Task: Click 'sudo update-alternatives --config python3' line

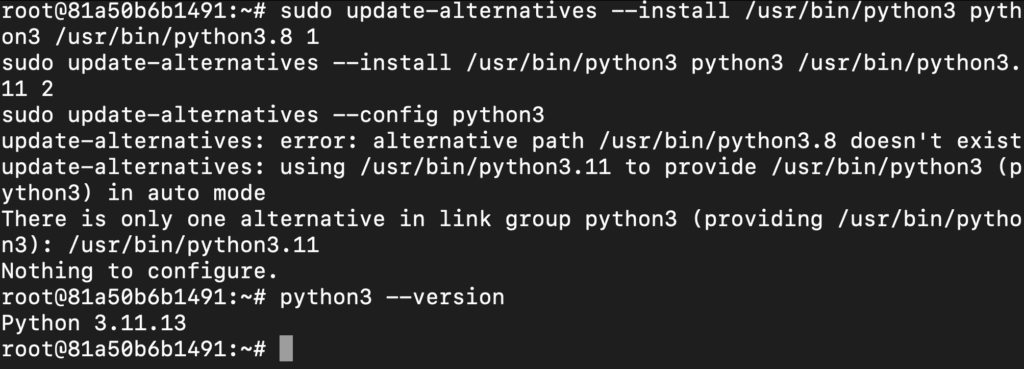Action: (272, 115)
